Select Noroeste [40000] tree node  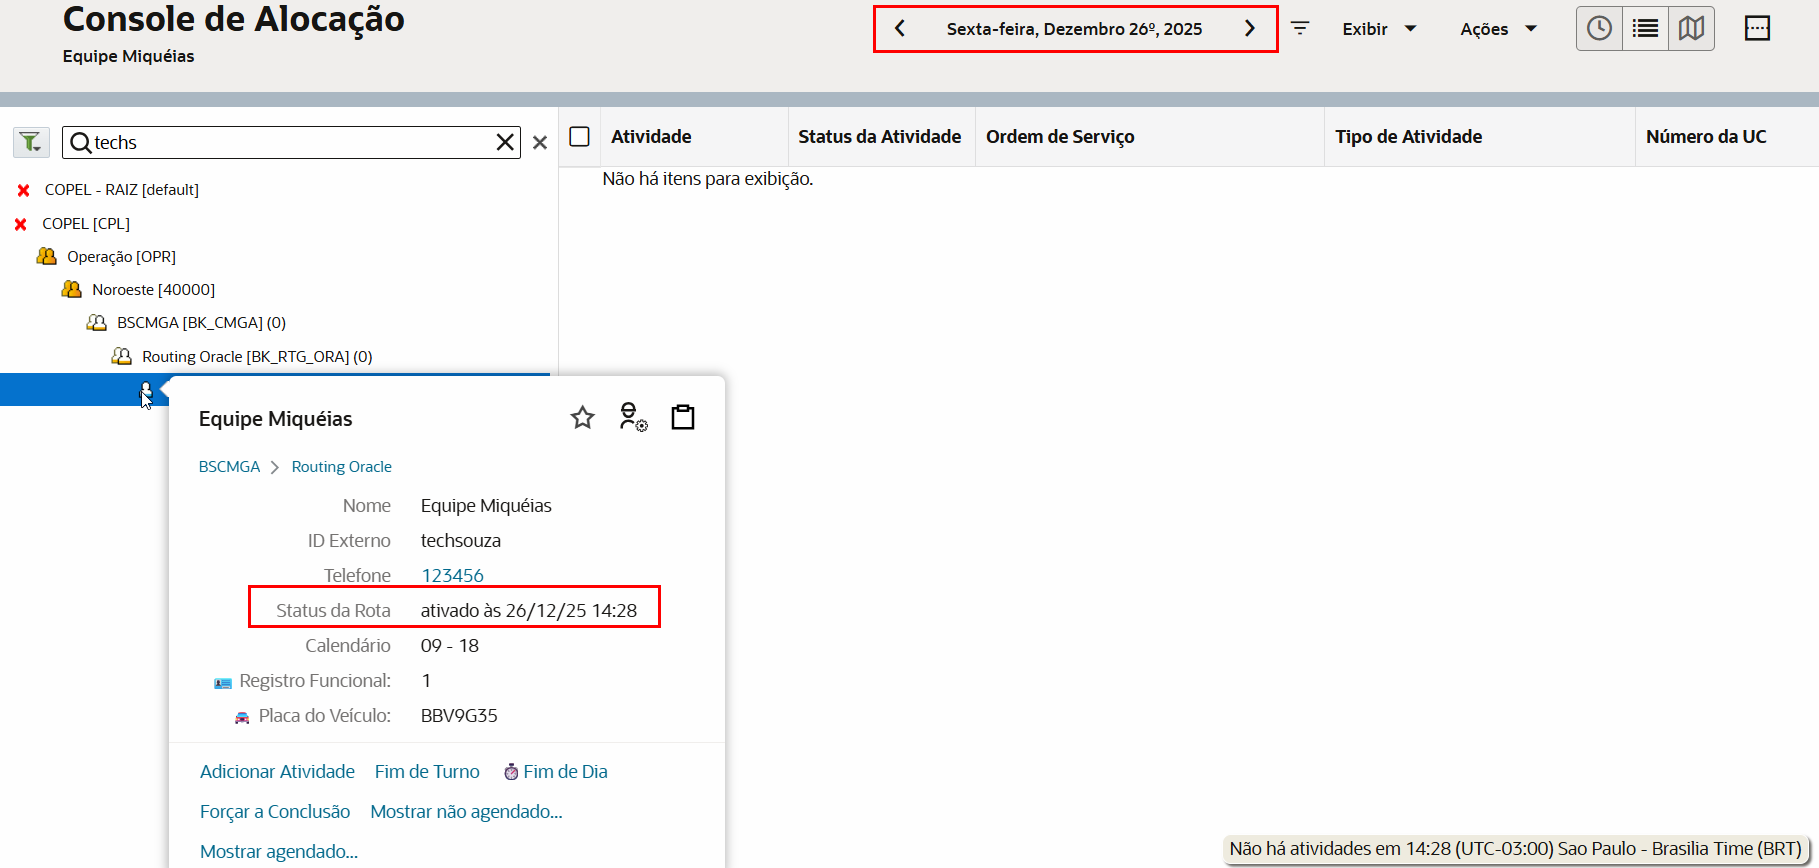click(153, 290)
